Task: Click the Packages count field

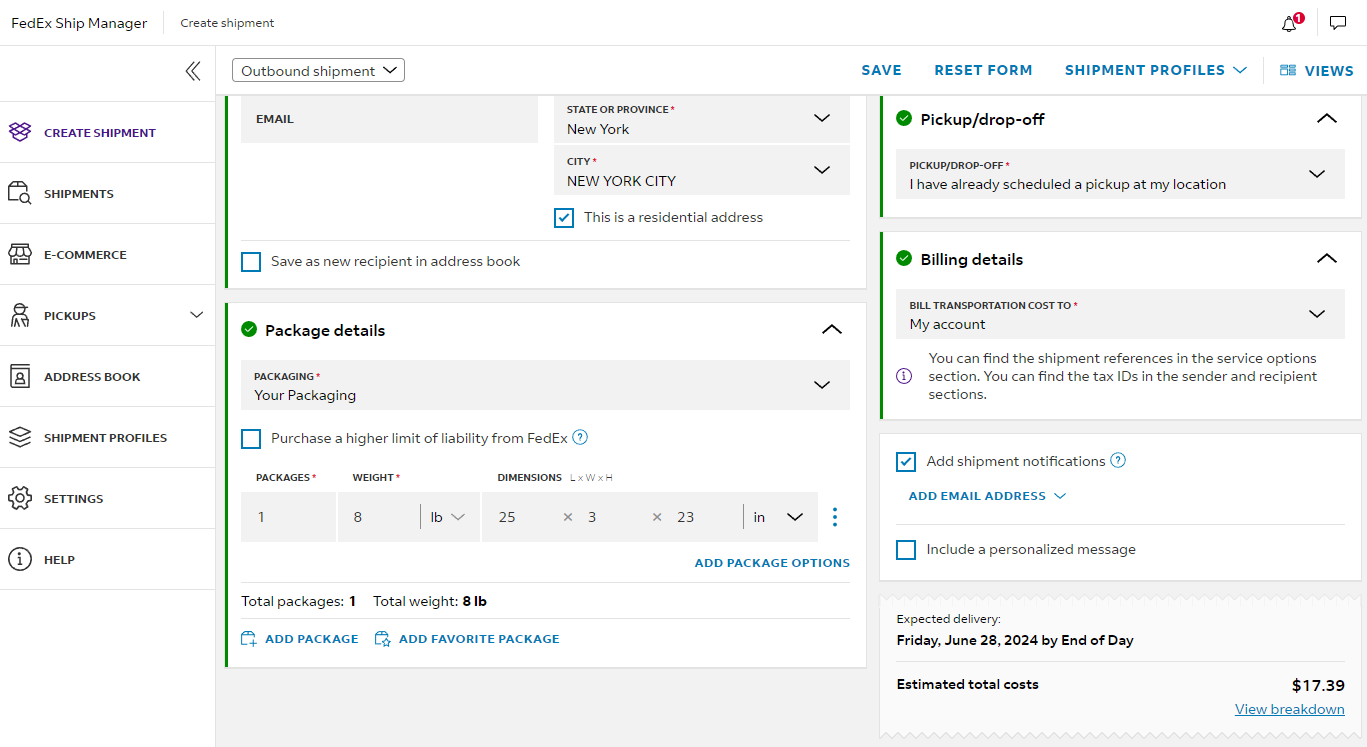Action: tap(288, 517)
